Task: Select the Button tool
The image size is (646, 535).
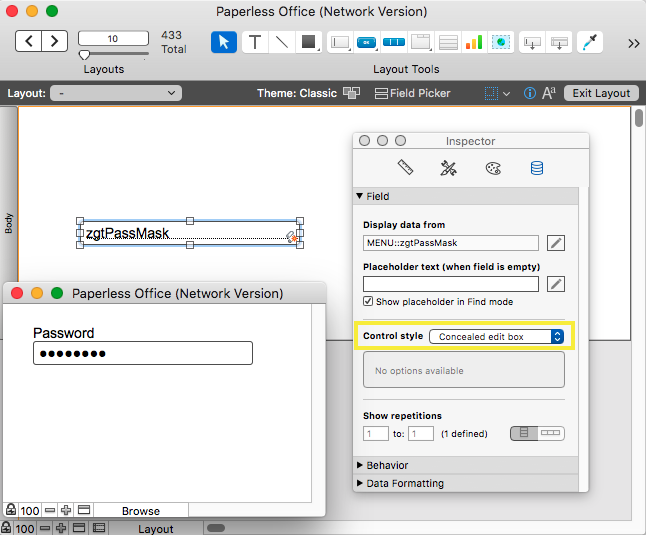Action: tap(367, 42)
